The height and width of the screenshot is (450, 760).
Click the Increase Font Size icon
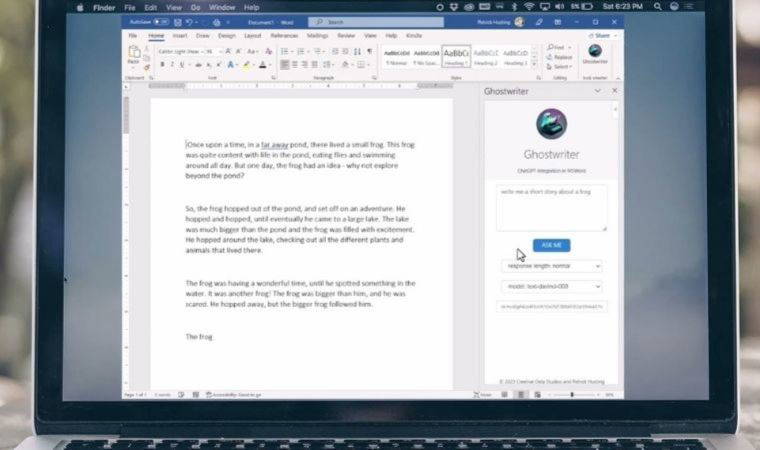pos(228,51)
